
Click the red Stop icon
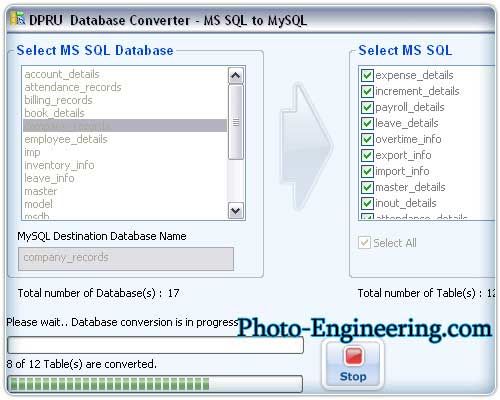[353, 356]
